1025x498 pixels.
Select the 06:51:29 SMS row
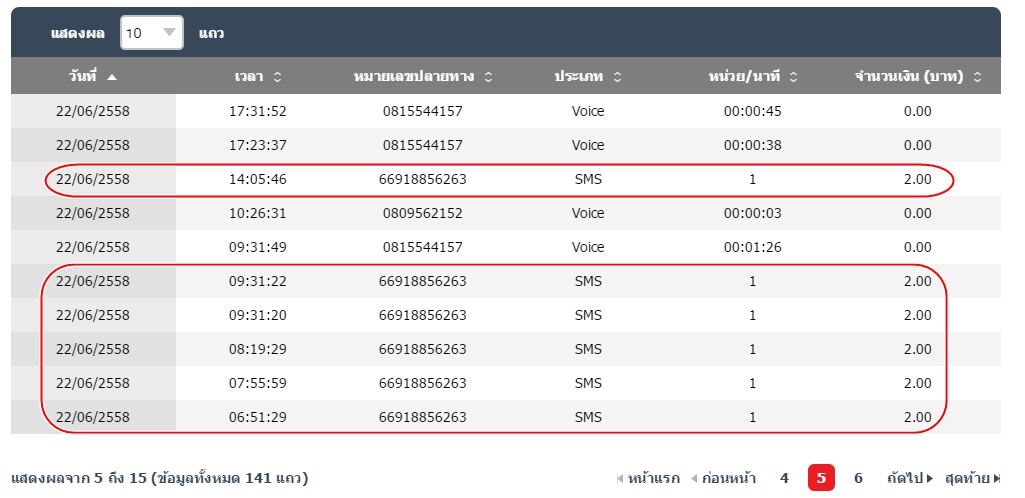click(x=500, y=417)
